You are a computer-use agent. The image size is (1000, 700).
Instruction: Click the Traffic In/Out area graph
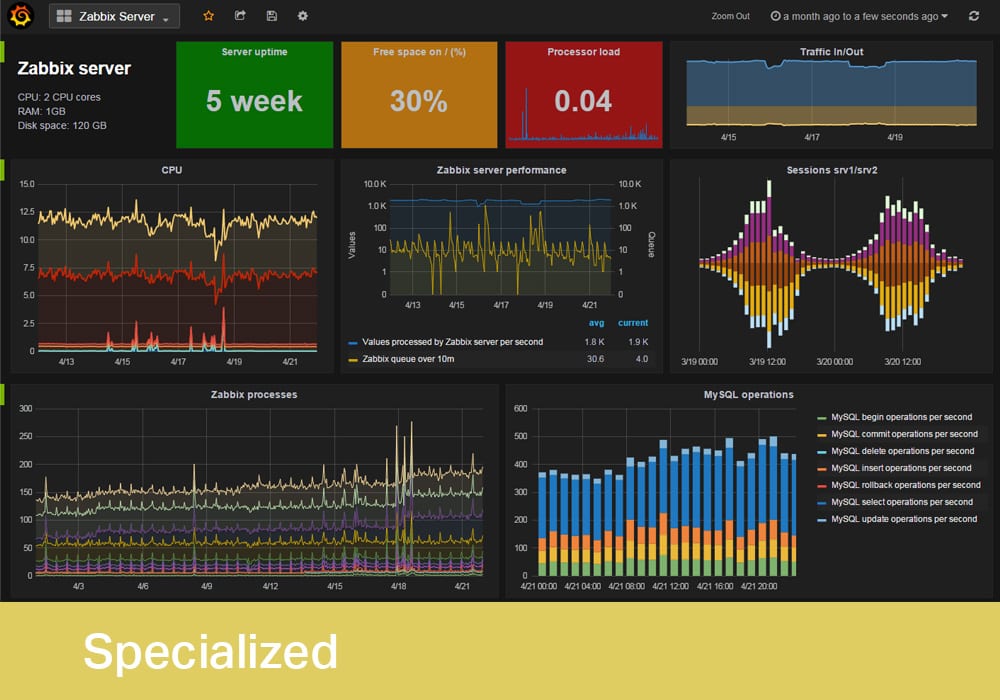(x=832, y=93)
